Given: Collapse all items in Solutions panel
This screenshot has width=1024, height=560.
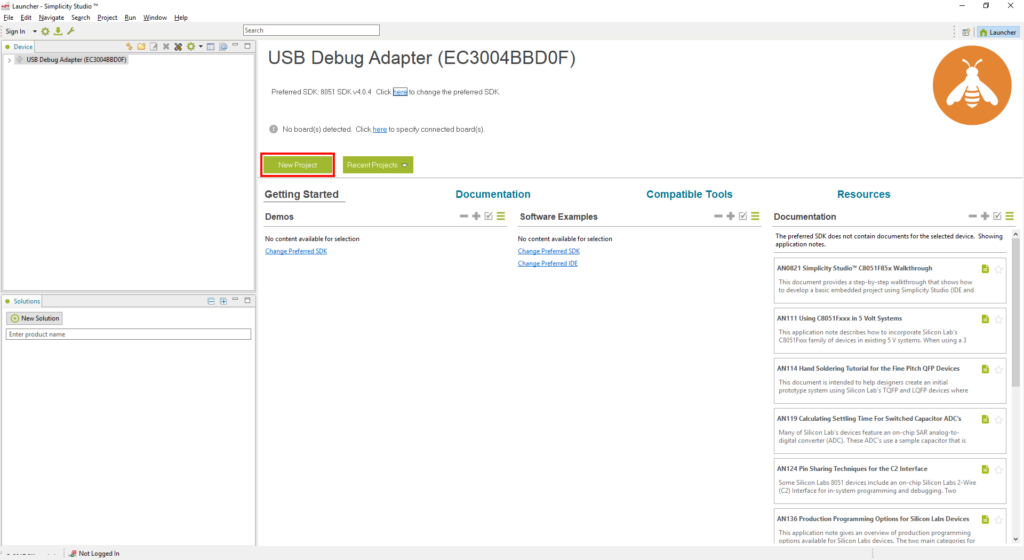Looking at the screenshot, I should click(x=210, y=301).
